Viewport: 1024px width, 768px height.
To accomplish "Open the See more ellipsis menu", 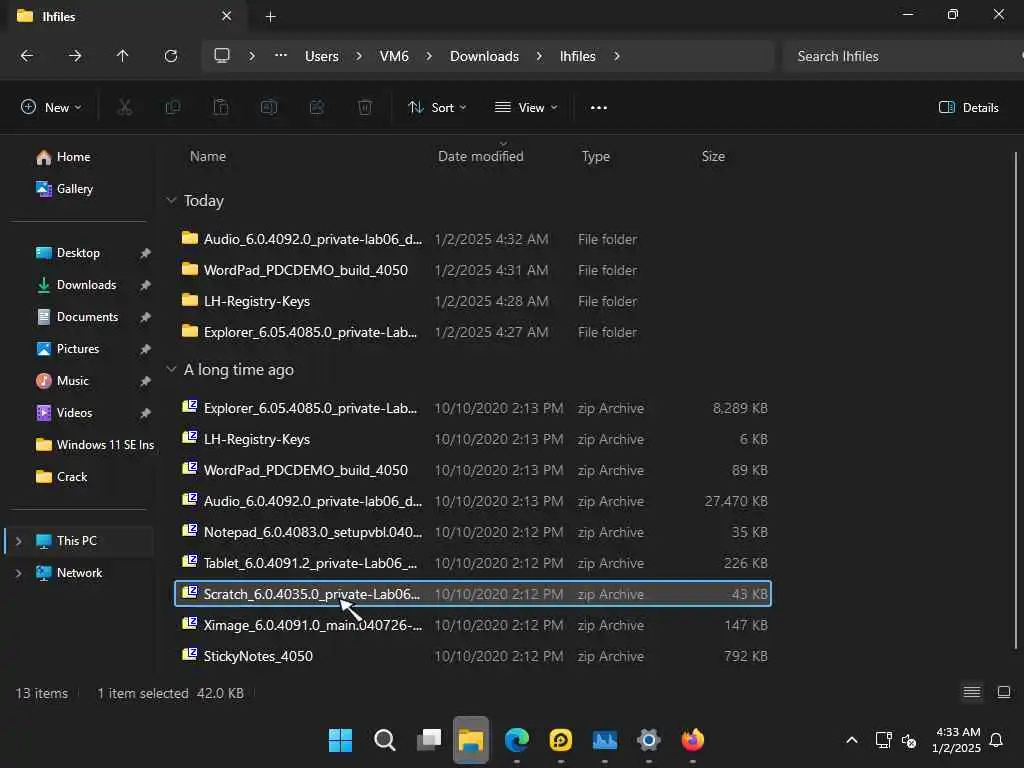I will [599, 108].
